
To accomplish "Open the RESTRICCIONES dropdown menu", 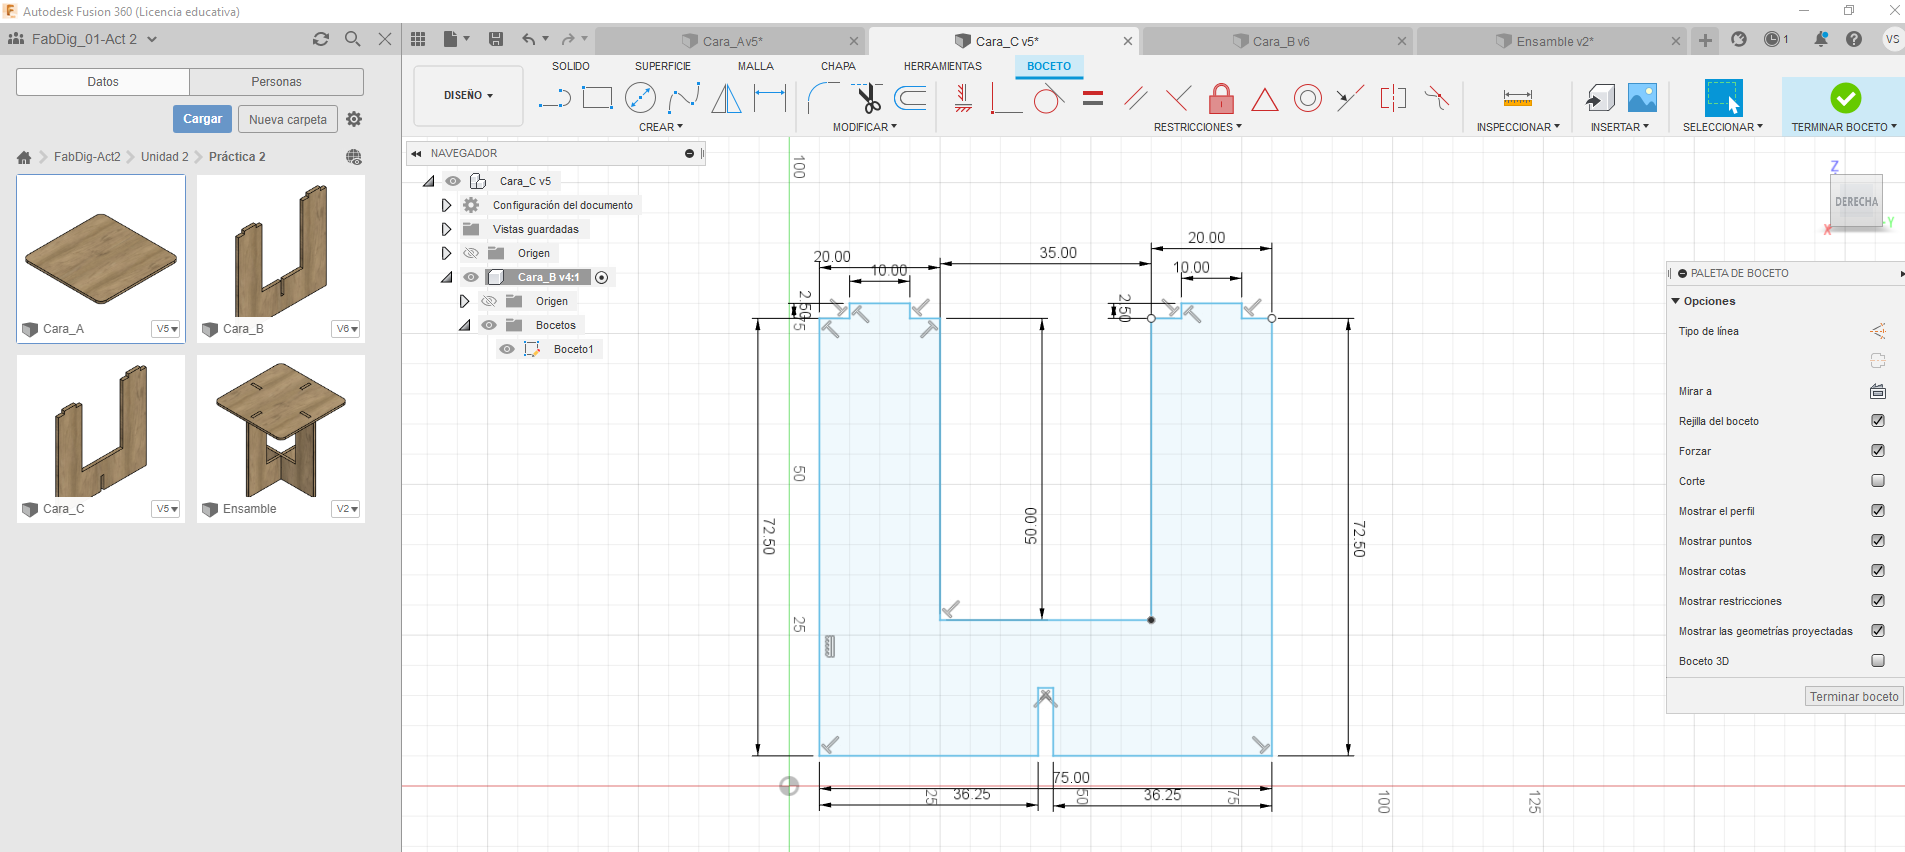I will coord(1198,127).
